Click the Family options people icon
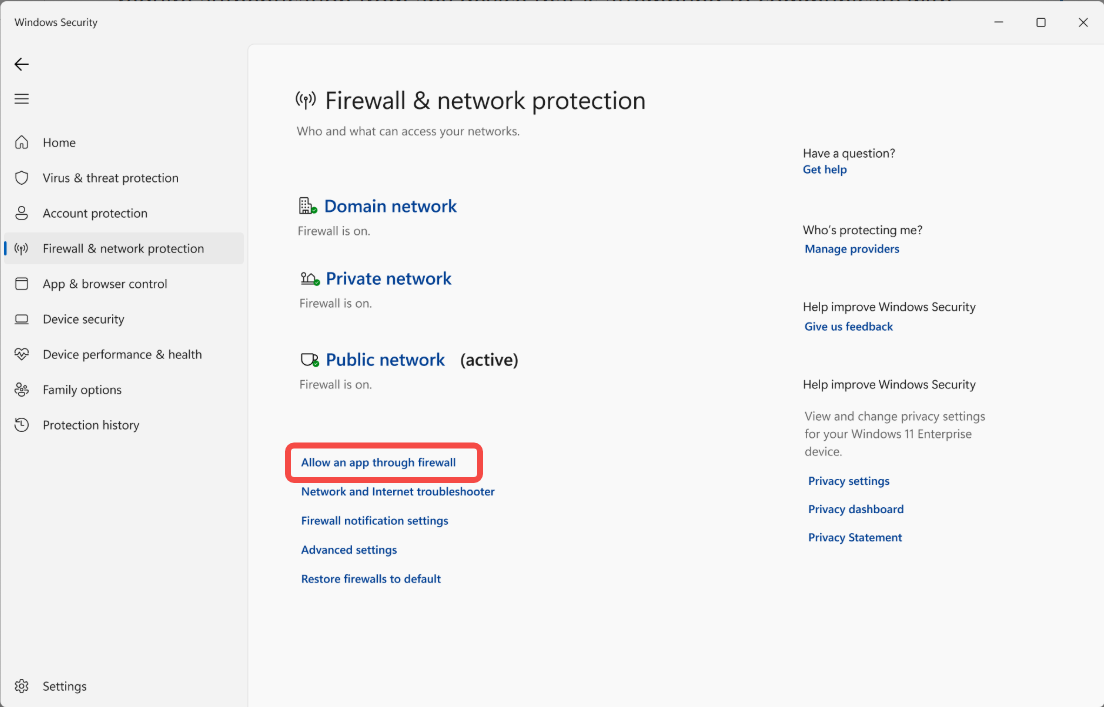Image resolution: width=1104 pixels, height=707 pixels. [22, 389]
